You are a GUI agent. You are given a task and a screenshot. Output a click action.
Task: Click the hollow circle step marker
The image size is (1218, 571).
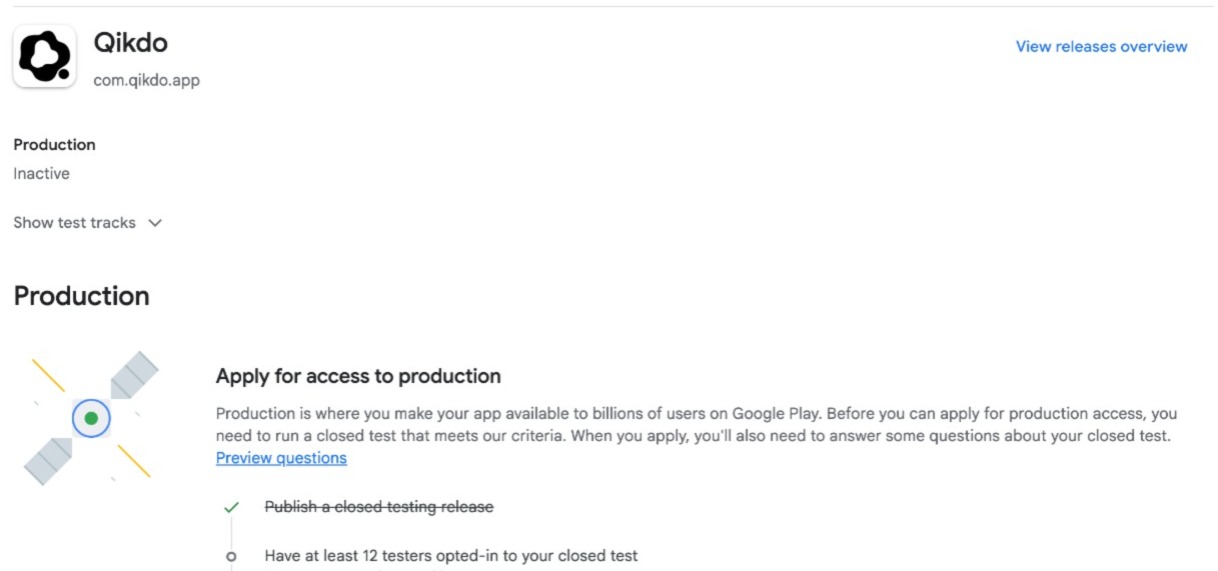coord(231,556)
